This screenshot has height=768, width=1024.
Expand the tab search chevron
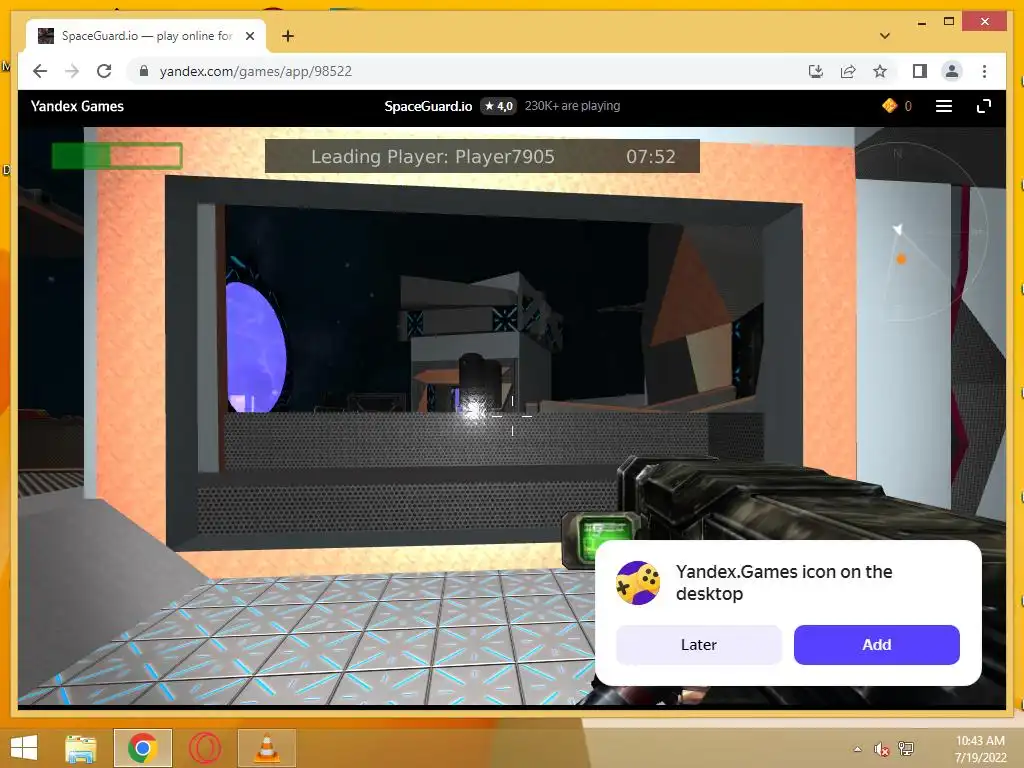coord(885,36)
